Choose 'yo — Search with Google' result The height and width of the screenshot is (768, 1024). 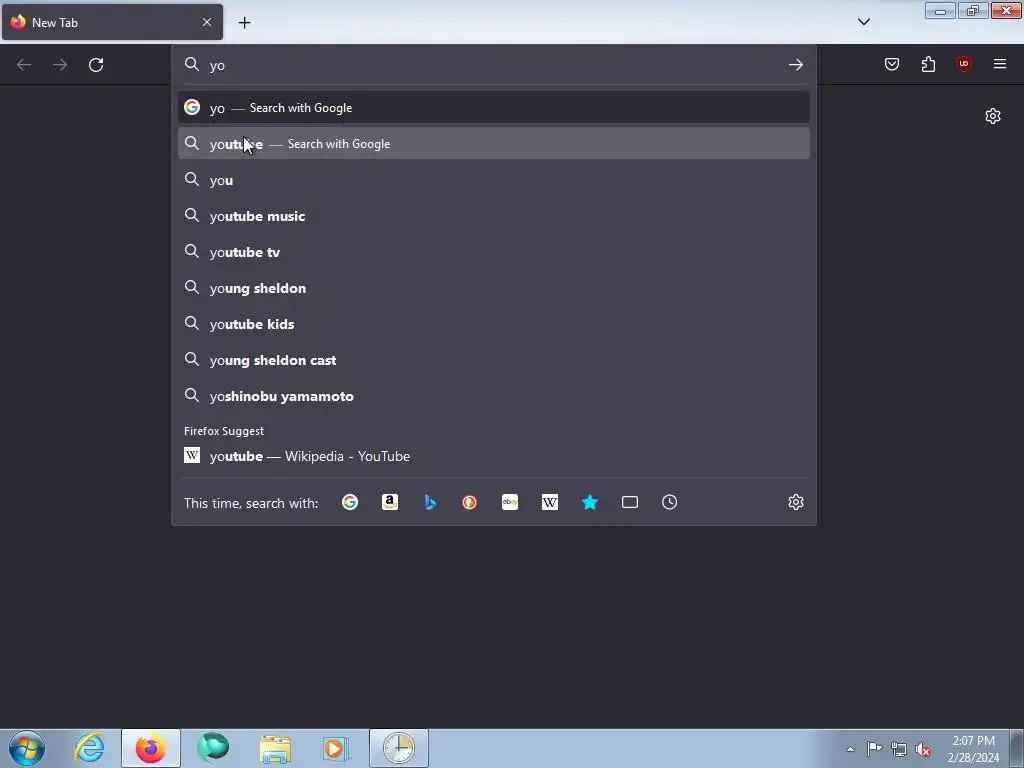494,108
